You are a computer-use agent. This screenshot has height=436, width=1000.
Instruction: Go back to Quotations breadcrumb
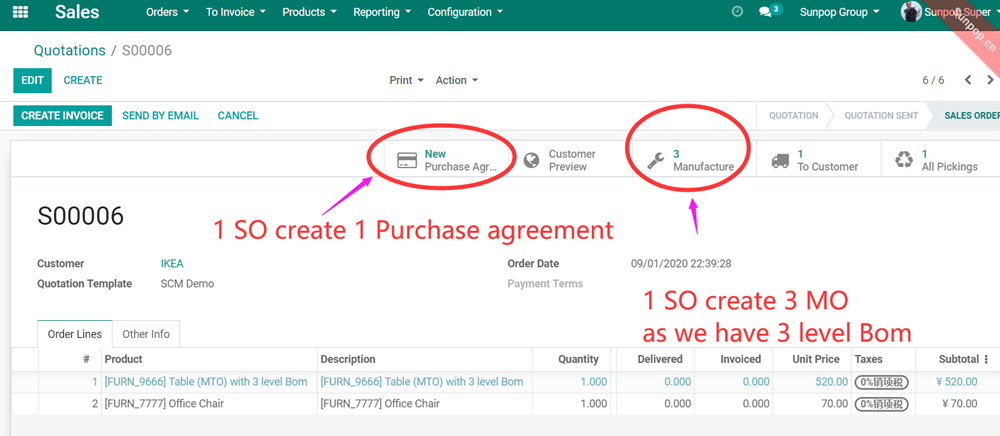click(70, 50)
